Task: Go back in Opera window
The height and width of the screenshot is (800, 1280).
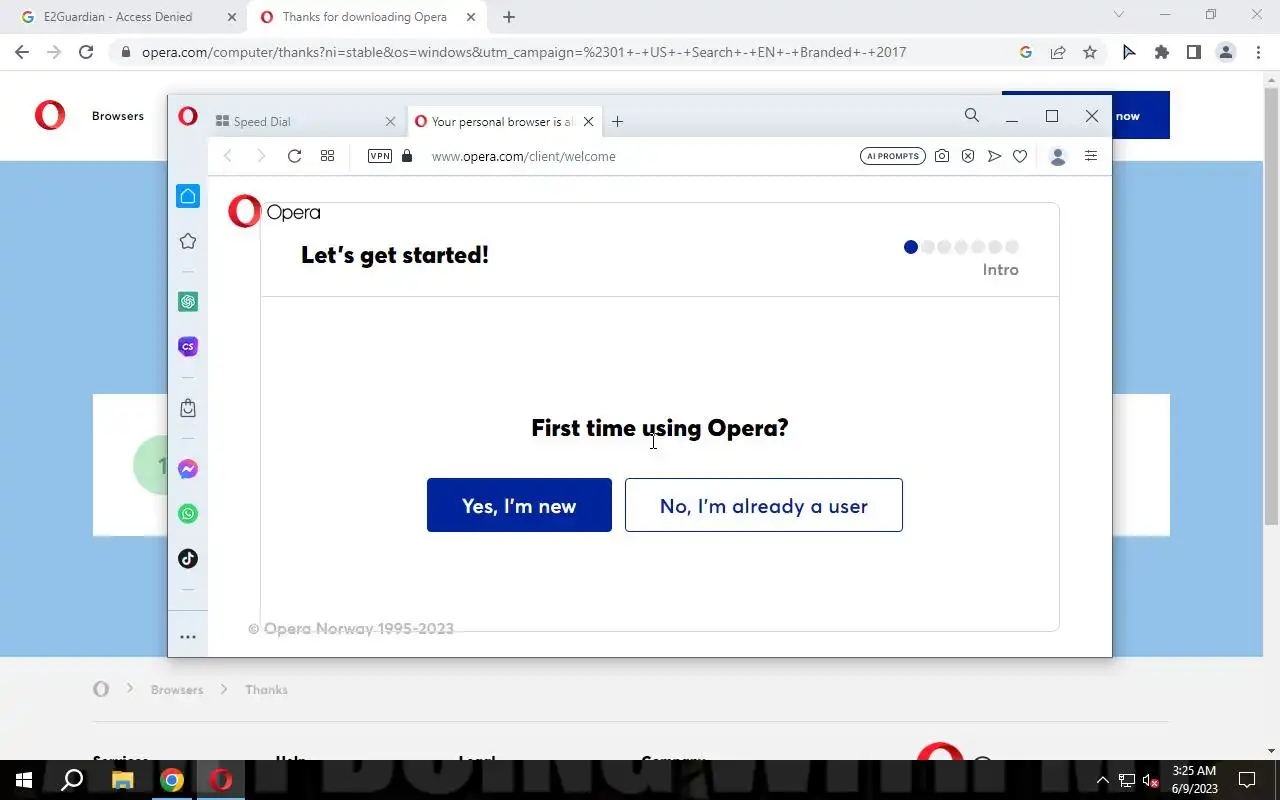Action: [x=228, y=156]
